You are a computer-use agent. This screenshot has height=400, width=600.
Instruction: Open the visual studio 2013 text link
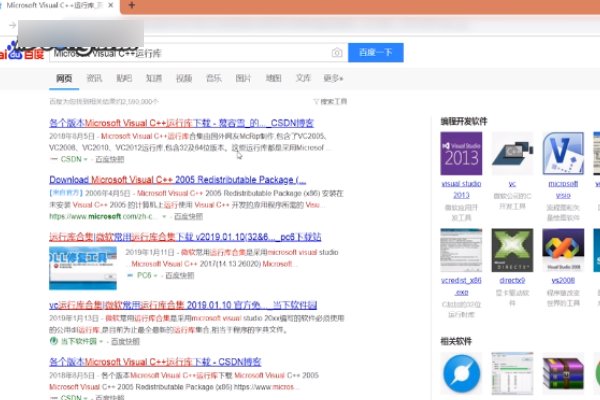[x=461, y=189]
